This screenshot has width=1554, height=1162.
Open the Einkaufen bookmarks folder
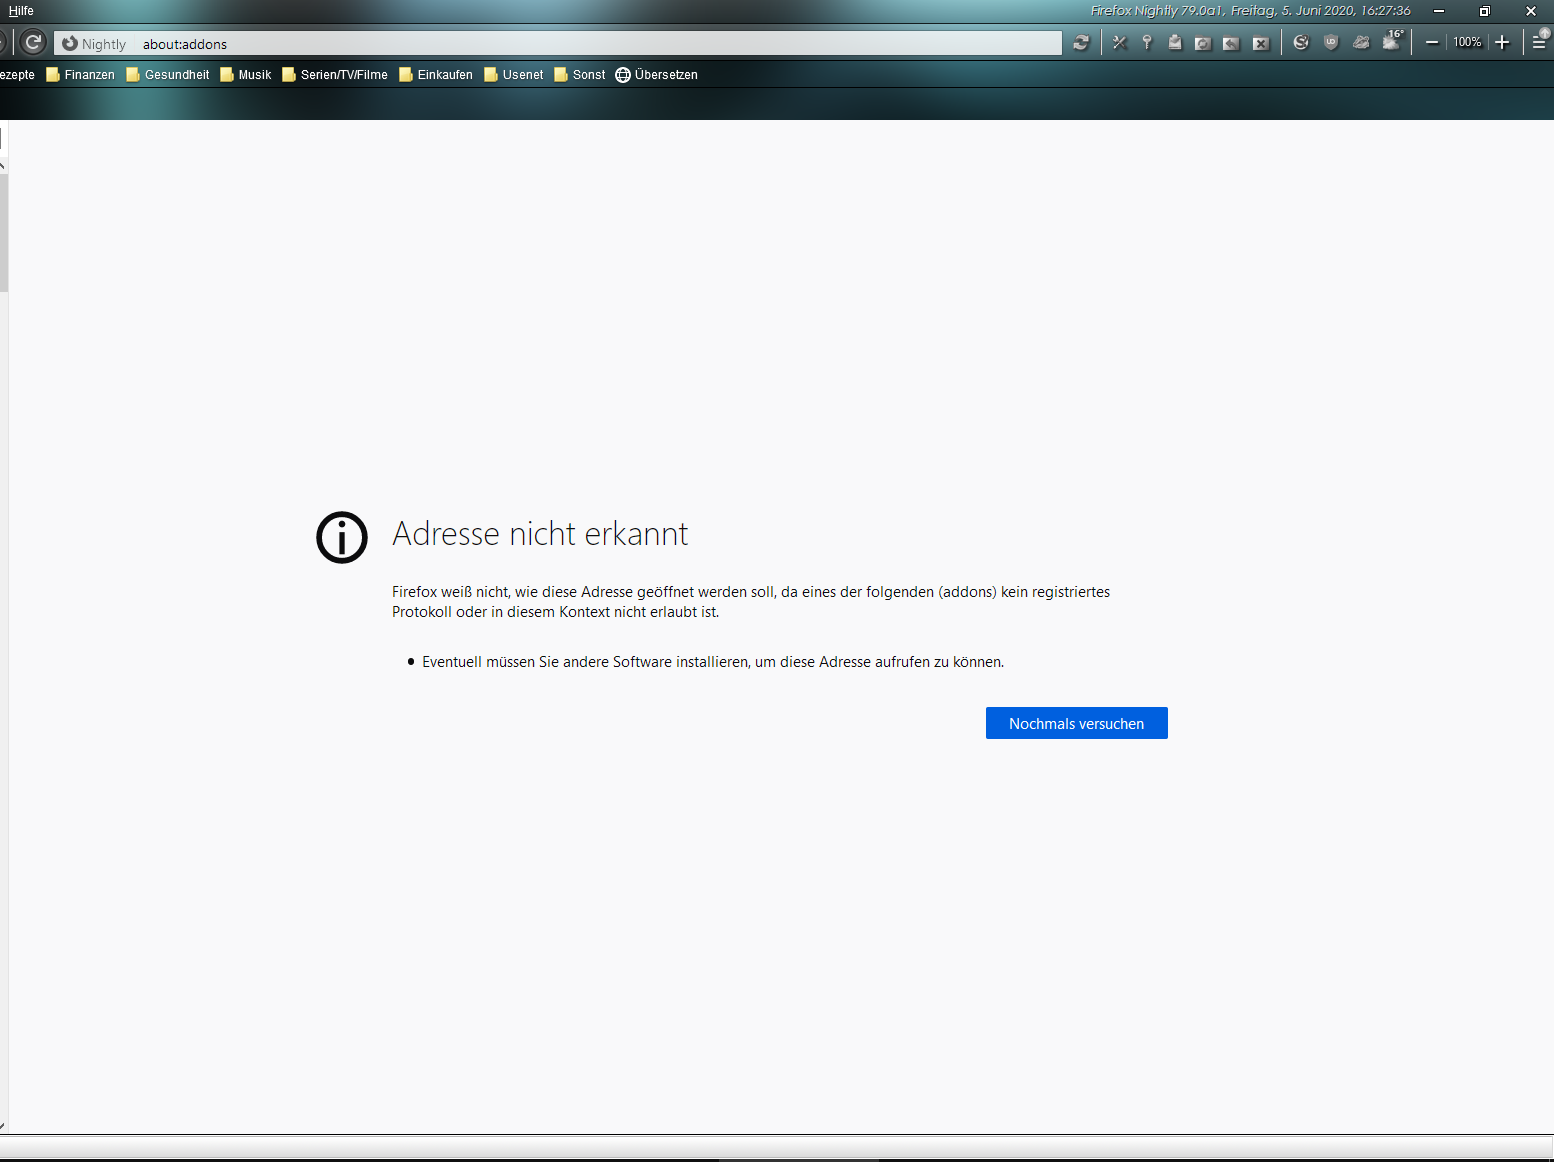tap(436, 75)
